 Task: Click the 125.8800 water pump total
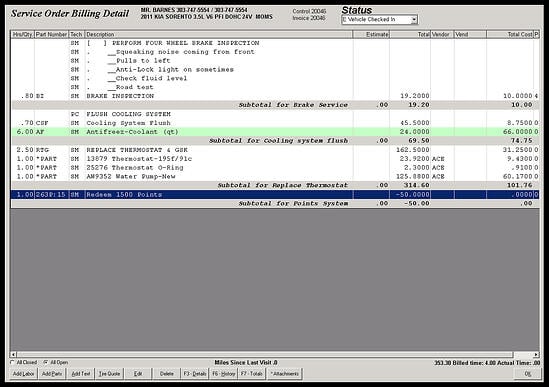pyautogui.click(x=413, y=176)
